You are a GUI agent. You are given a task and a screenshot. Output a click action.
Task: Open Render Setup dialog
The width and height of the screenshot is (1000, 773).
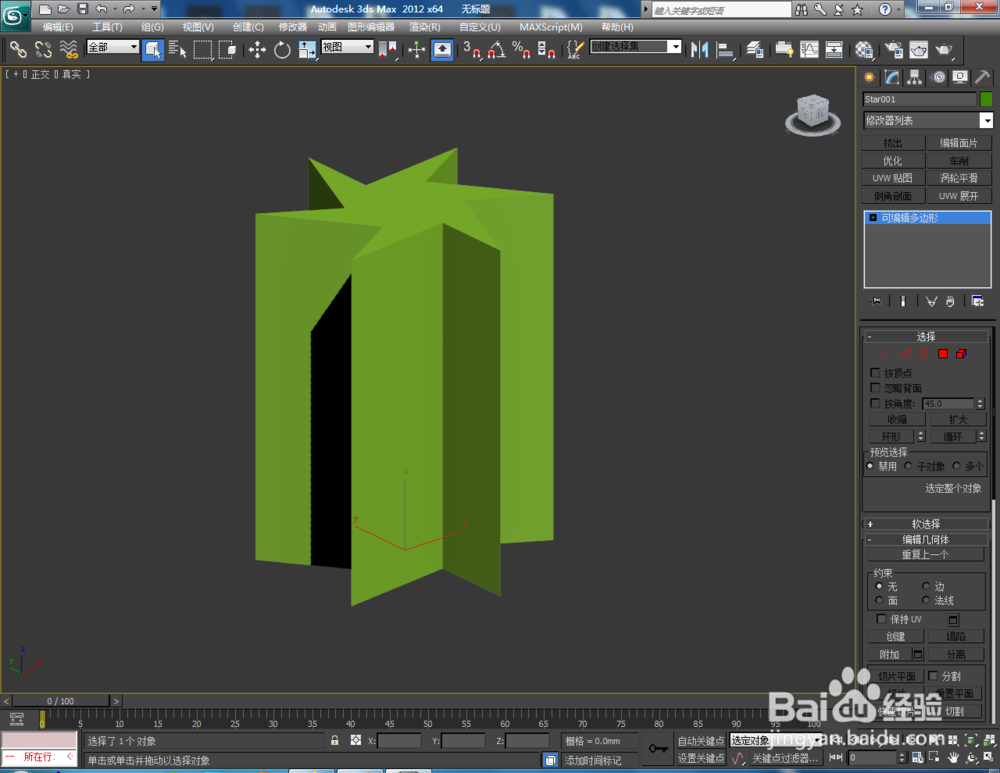point(894,49)
